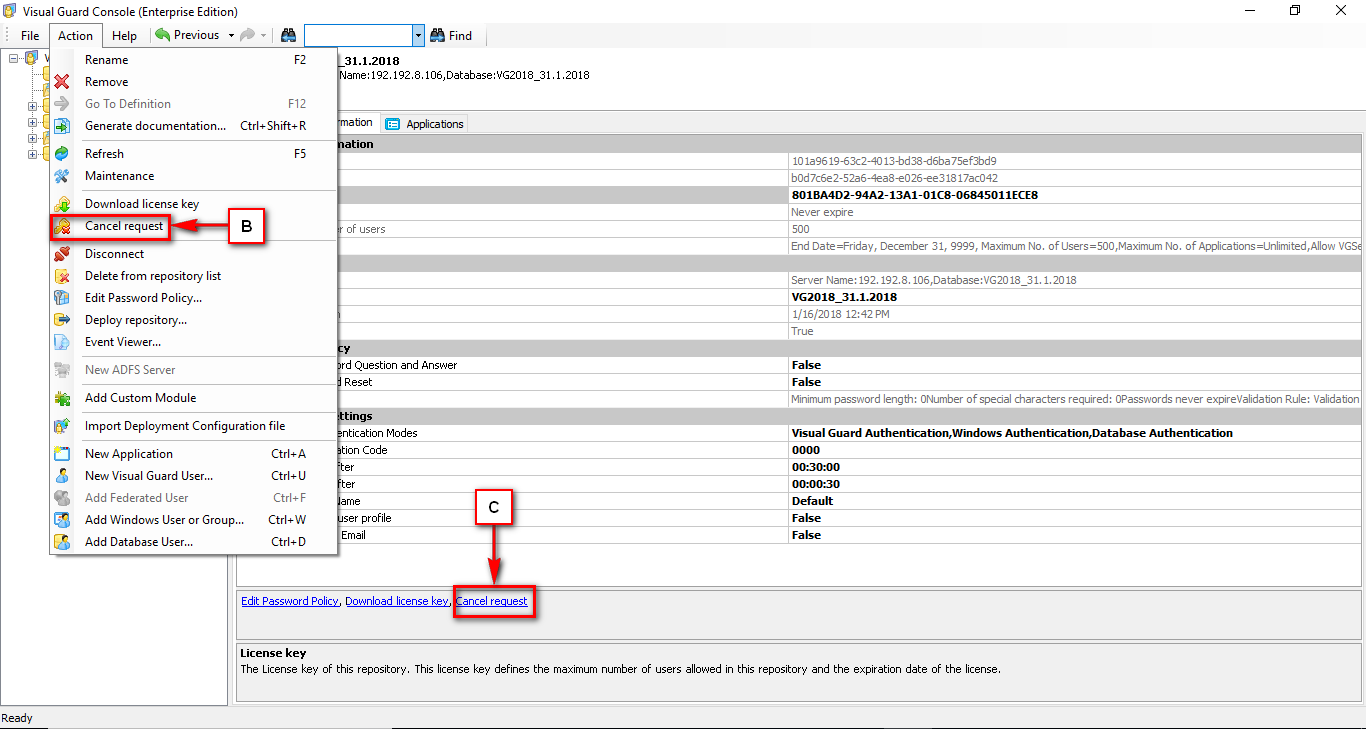Open the search combo box dropdown

point(417,34)
